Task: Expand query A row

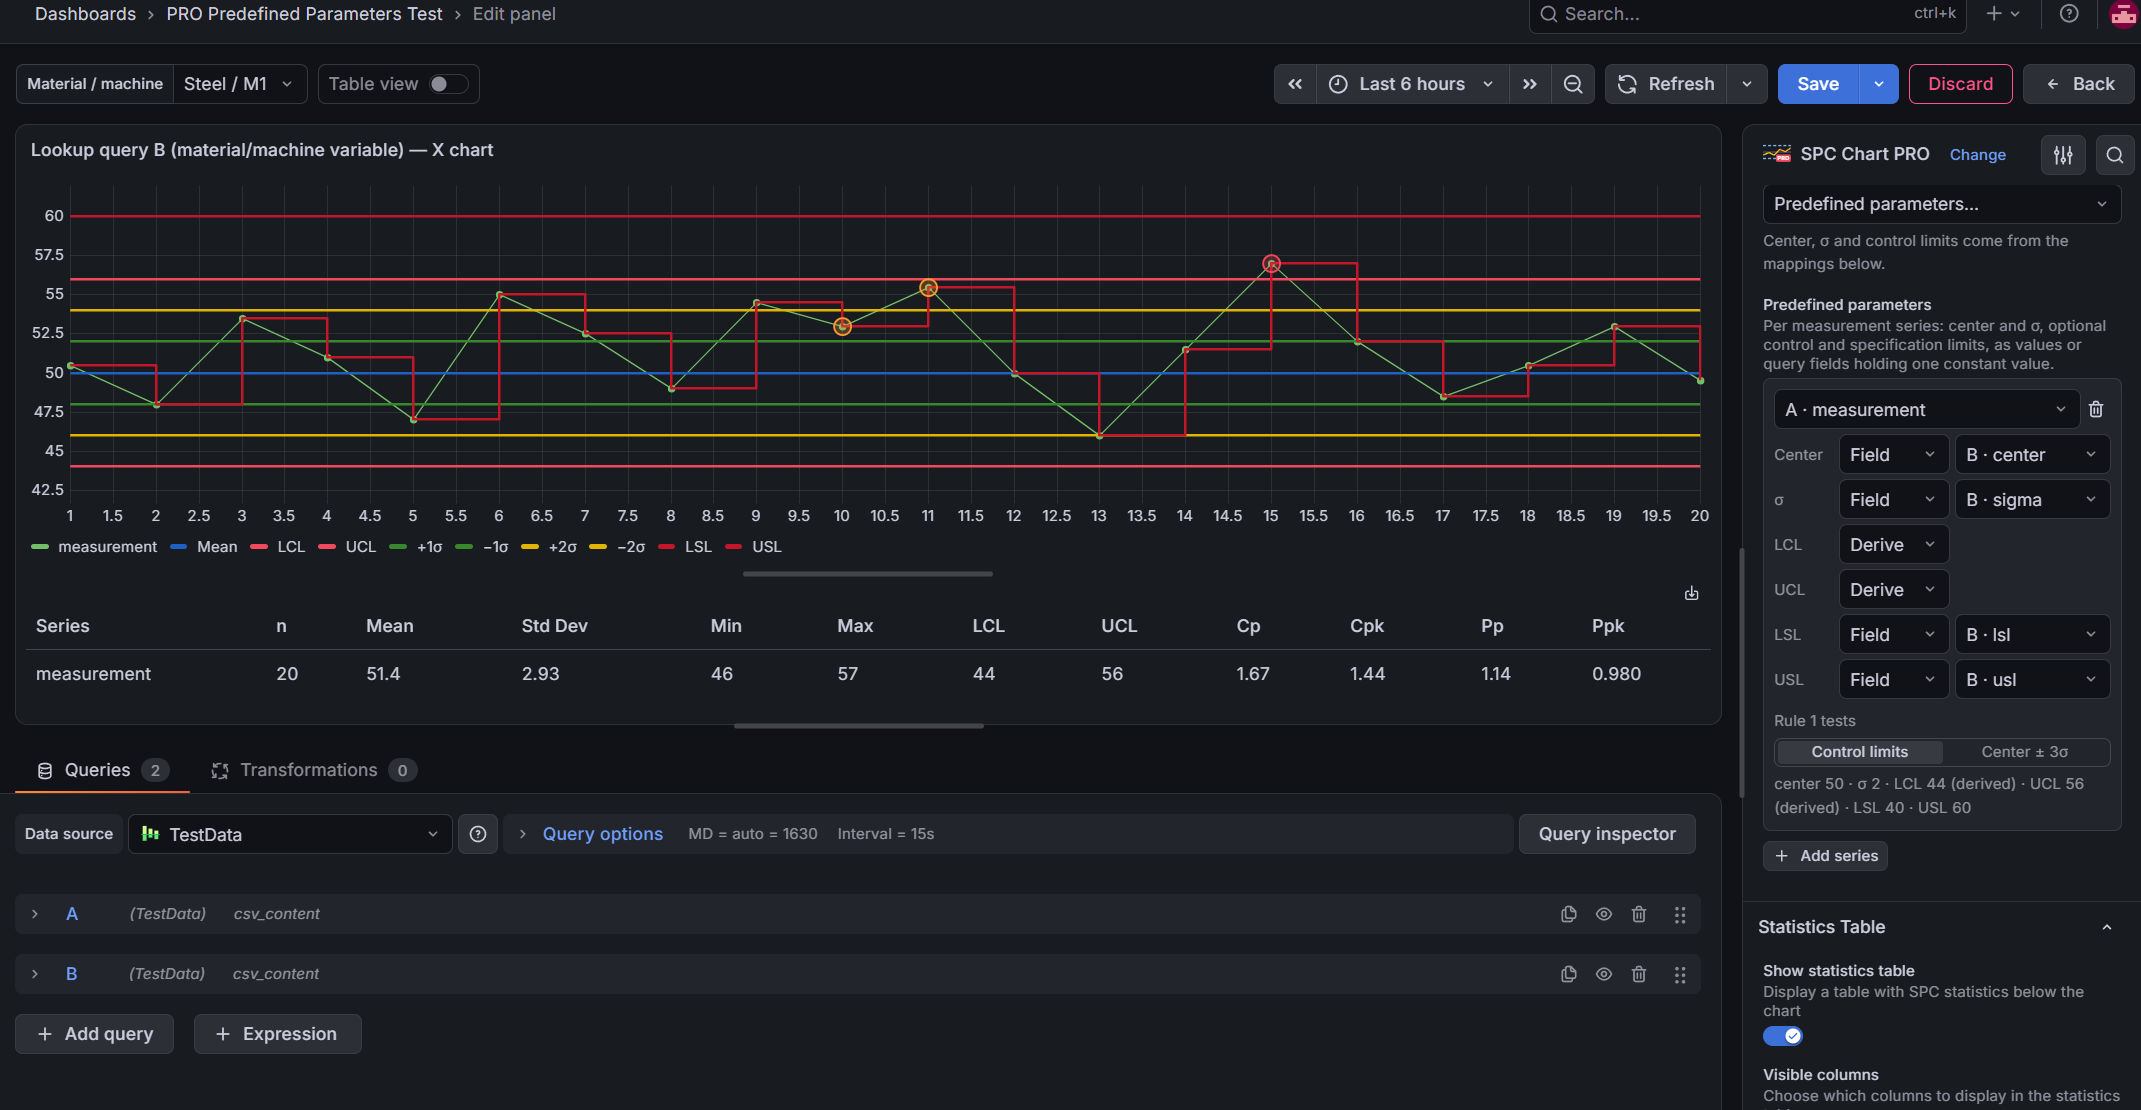Action: pyautogui.click(x=35, y=914)
